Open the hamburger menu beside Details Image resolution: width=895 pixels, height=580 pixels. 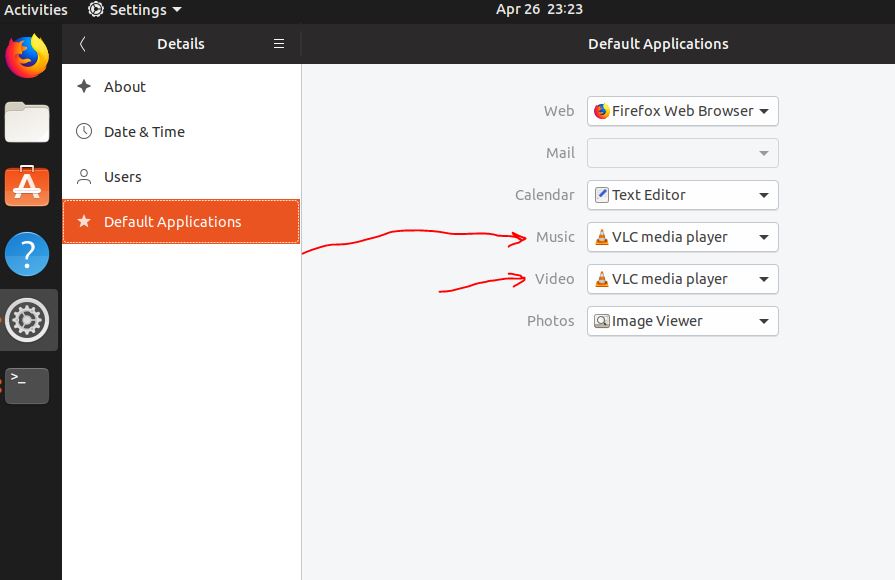pos(279,44)
